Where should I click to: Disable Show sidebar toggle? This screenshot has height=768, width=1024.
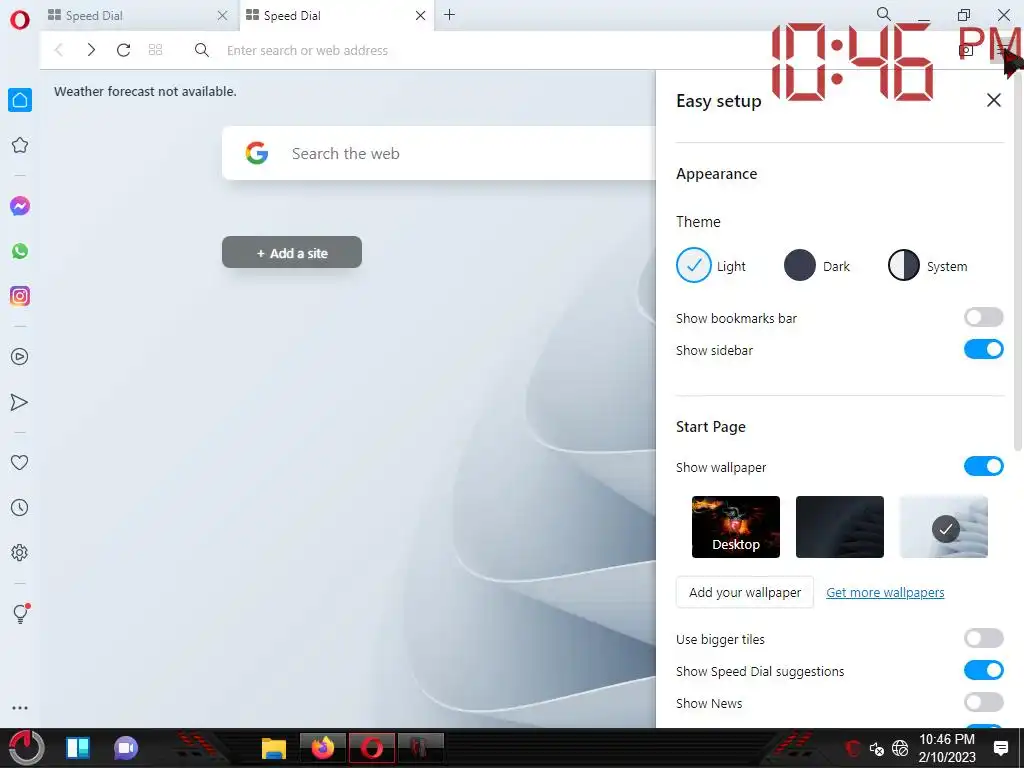[984, 349]
